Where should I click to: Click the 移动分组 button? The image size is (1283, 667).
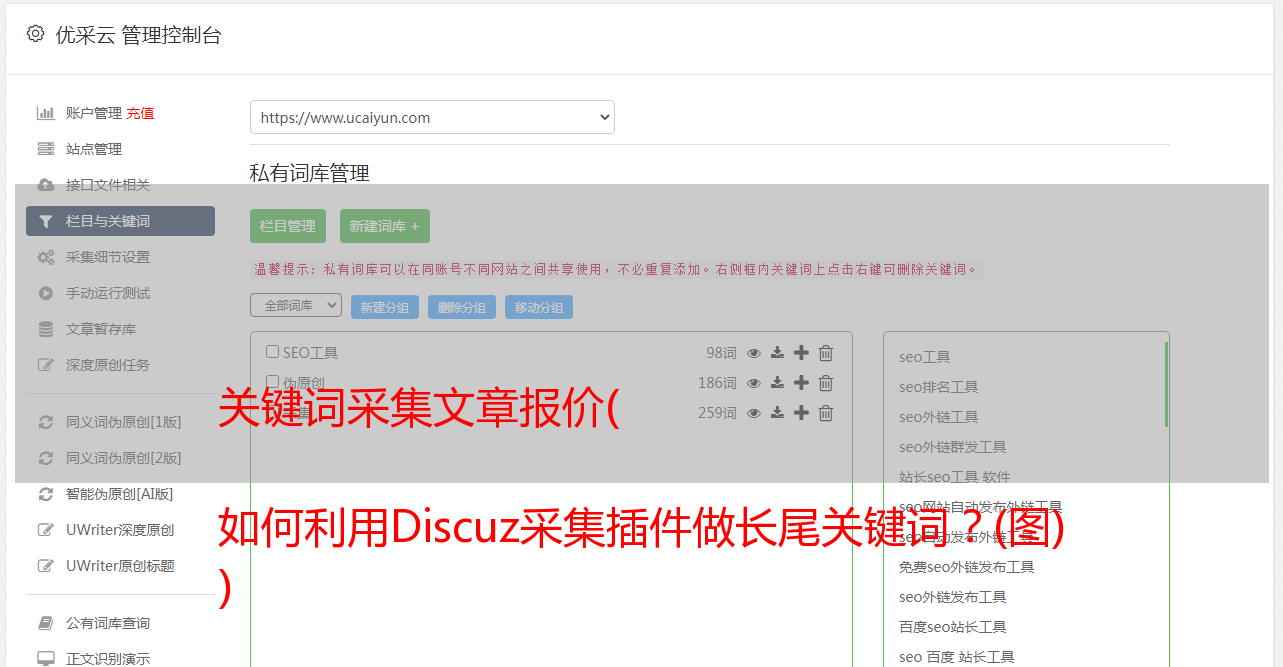coord(539,307)
